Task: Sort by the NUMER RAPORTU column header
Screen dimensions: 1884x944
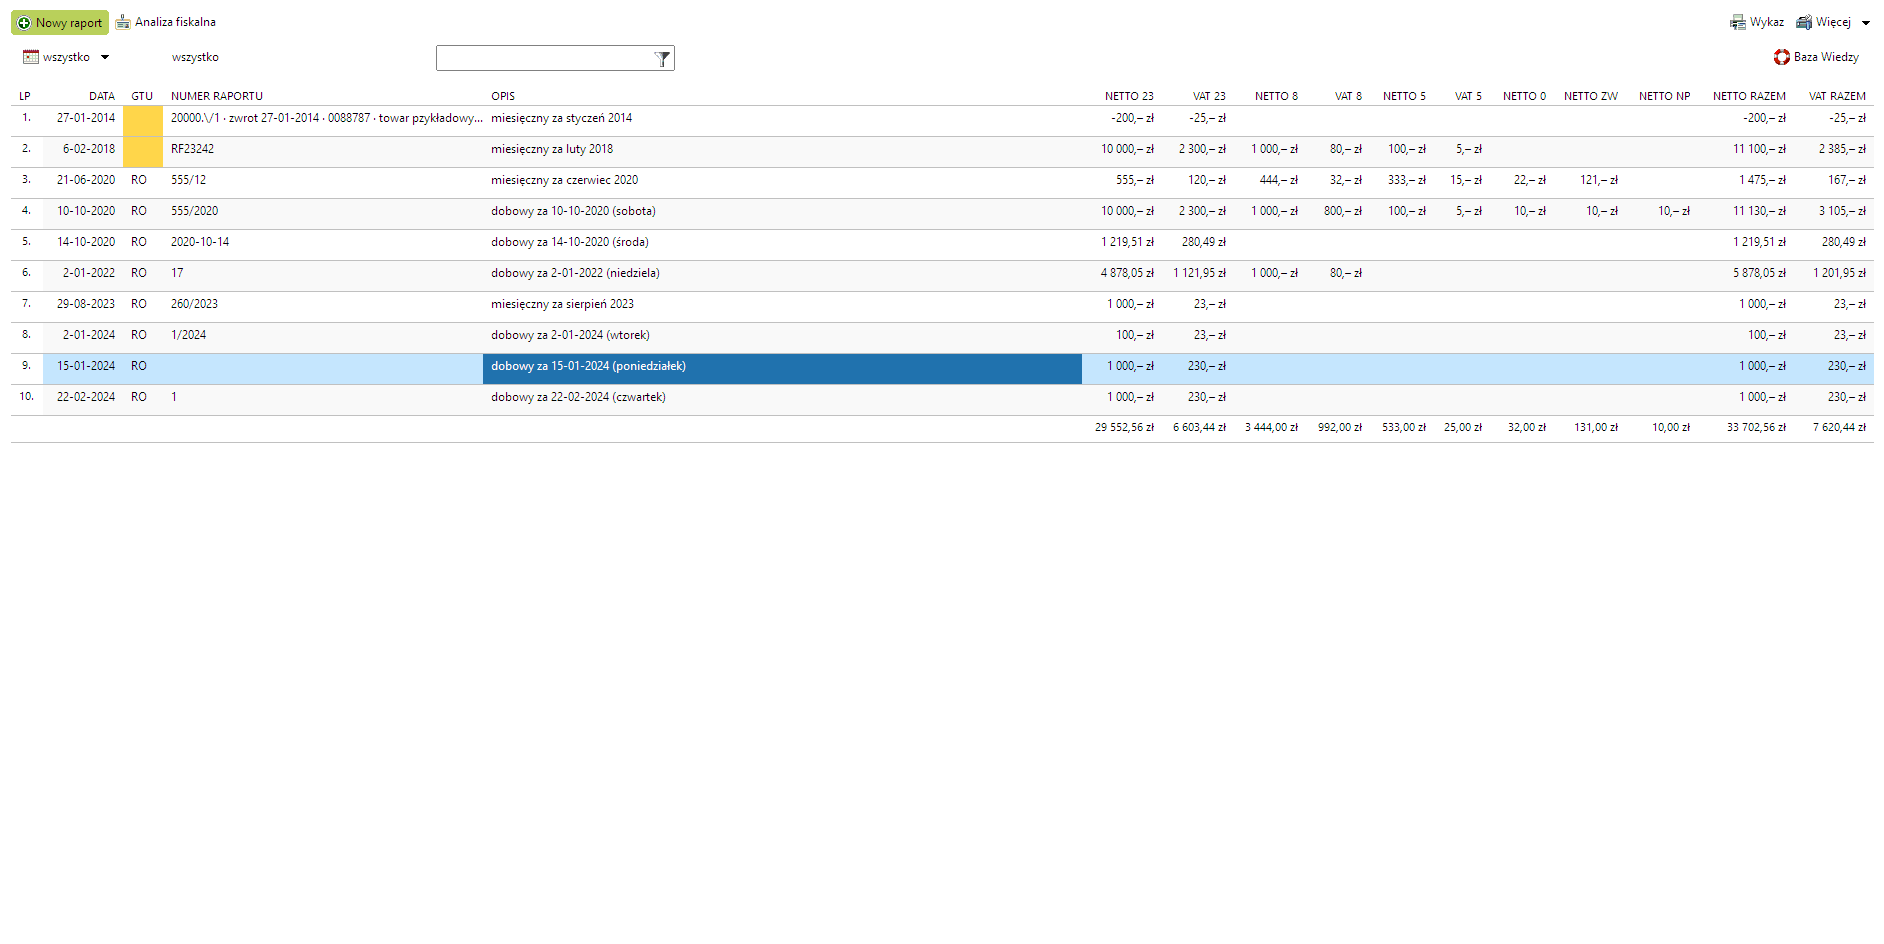Action: (217, 96)
